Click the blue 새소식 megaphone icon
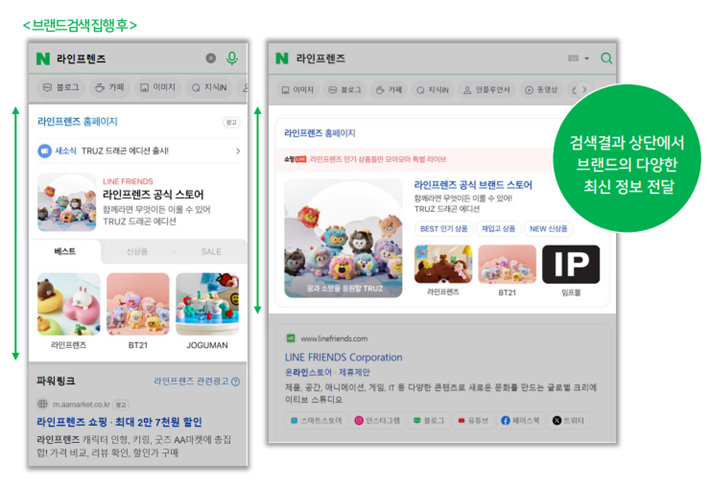711x487 pixels. point(44,151)
